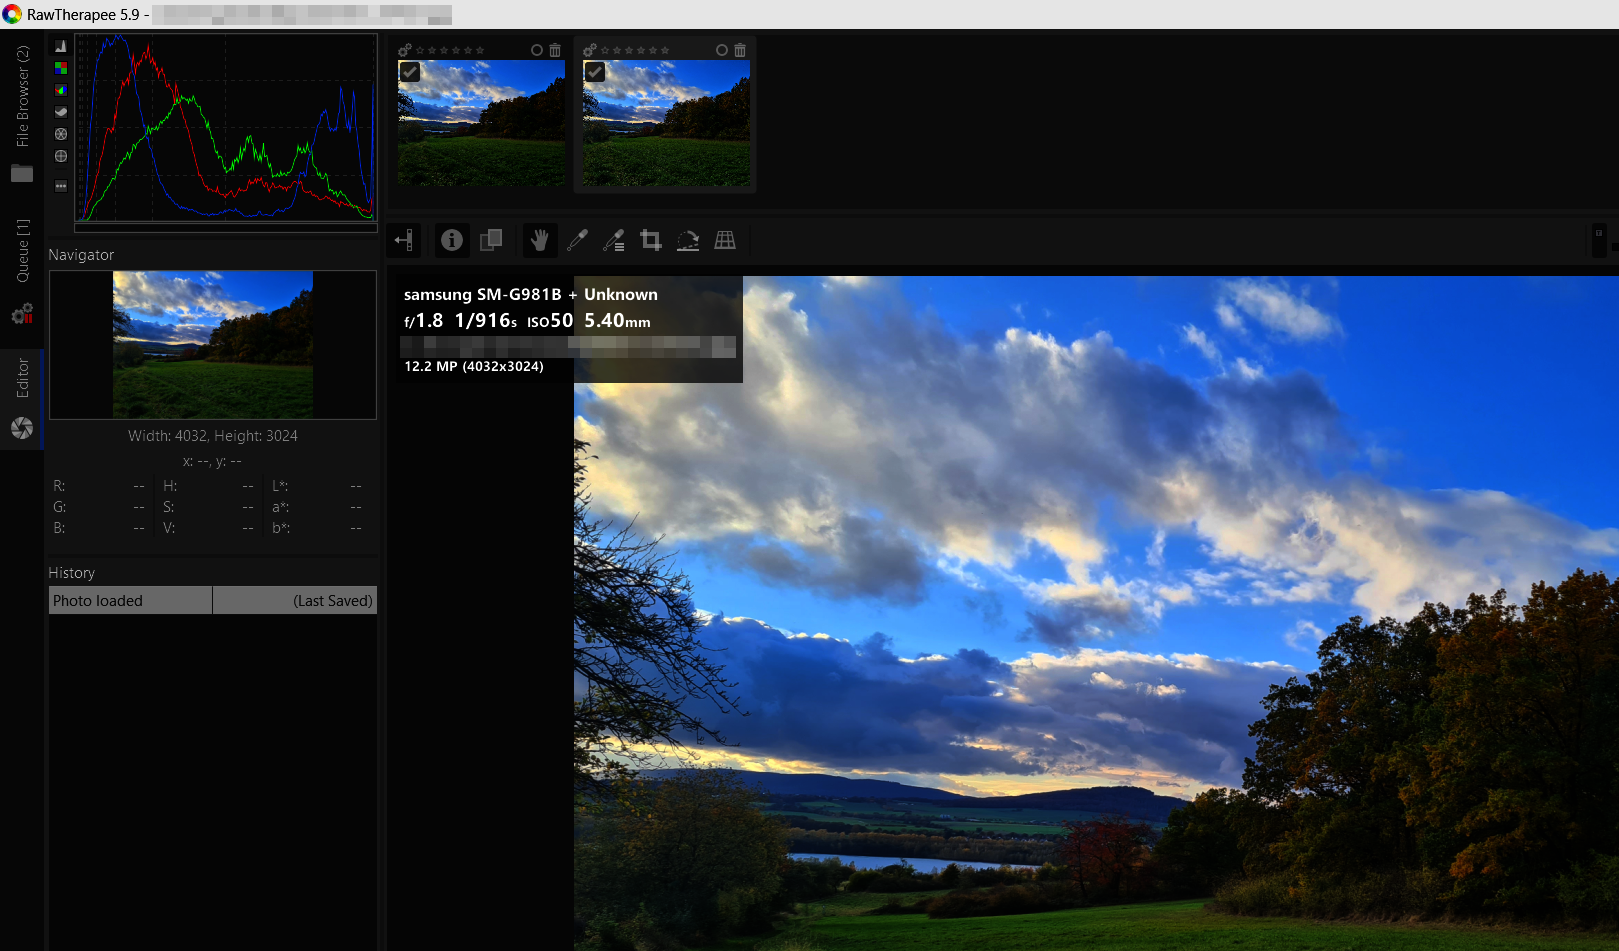
Task: Select the Crop tool
Action: coord(651,240)
